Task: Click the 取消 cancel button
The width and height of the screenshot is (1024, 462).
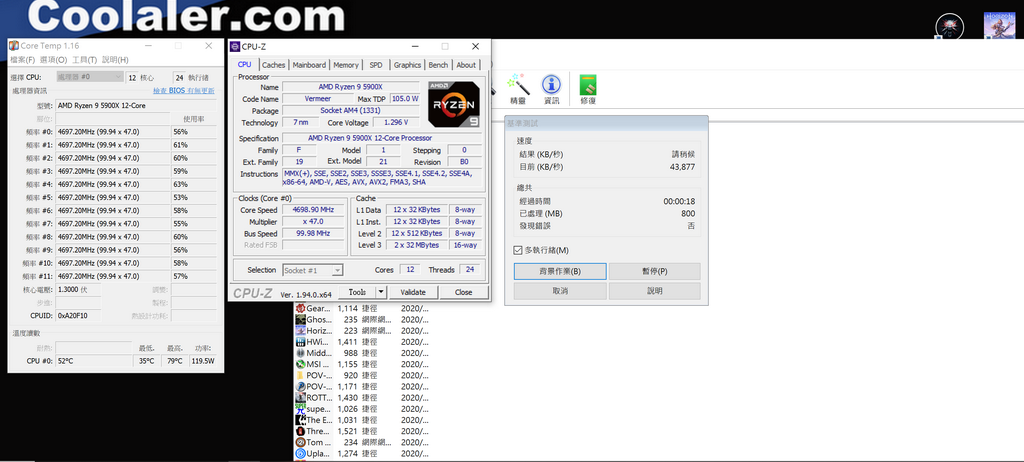Action: click(x=560, y=291)
